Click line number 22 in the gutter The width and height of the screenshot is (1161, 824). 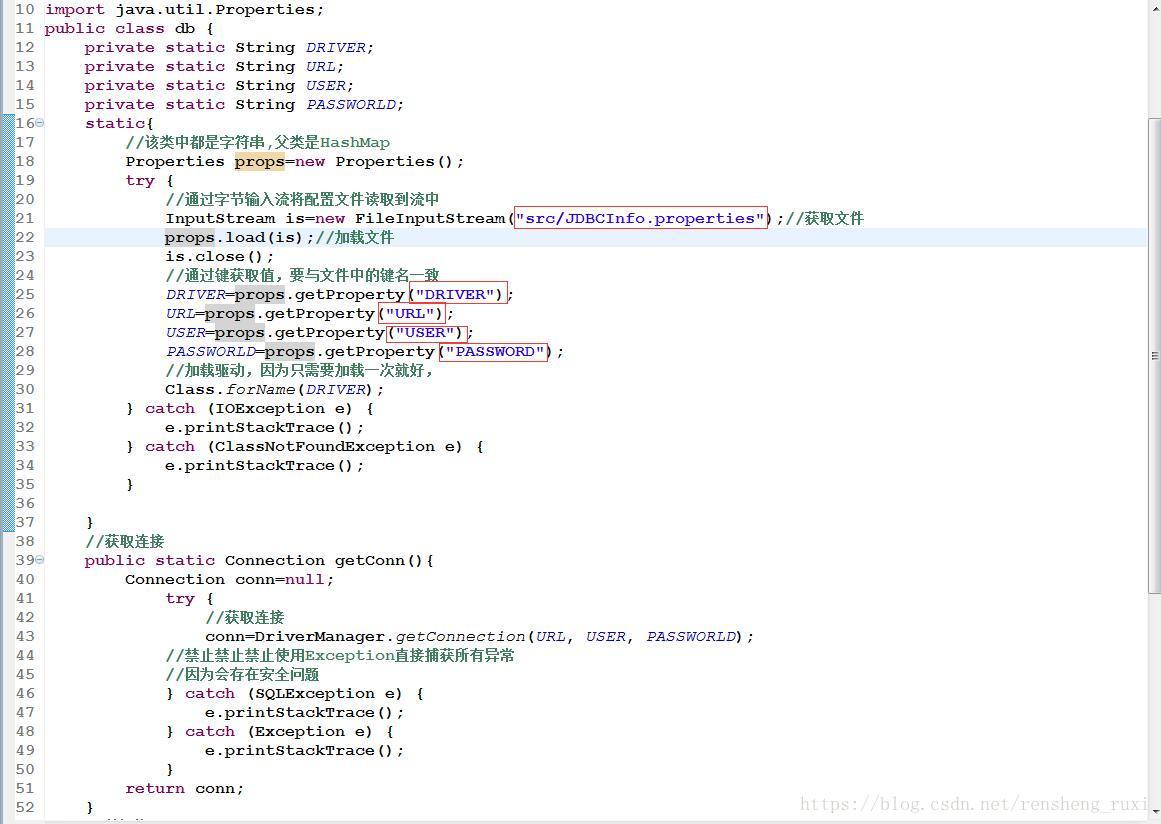pos(24,238)
